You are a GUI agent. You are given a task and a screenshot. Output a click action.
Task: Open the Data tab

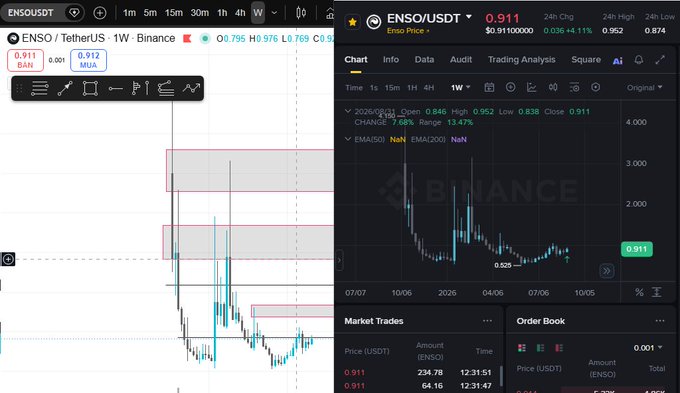point(424,59)
